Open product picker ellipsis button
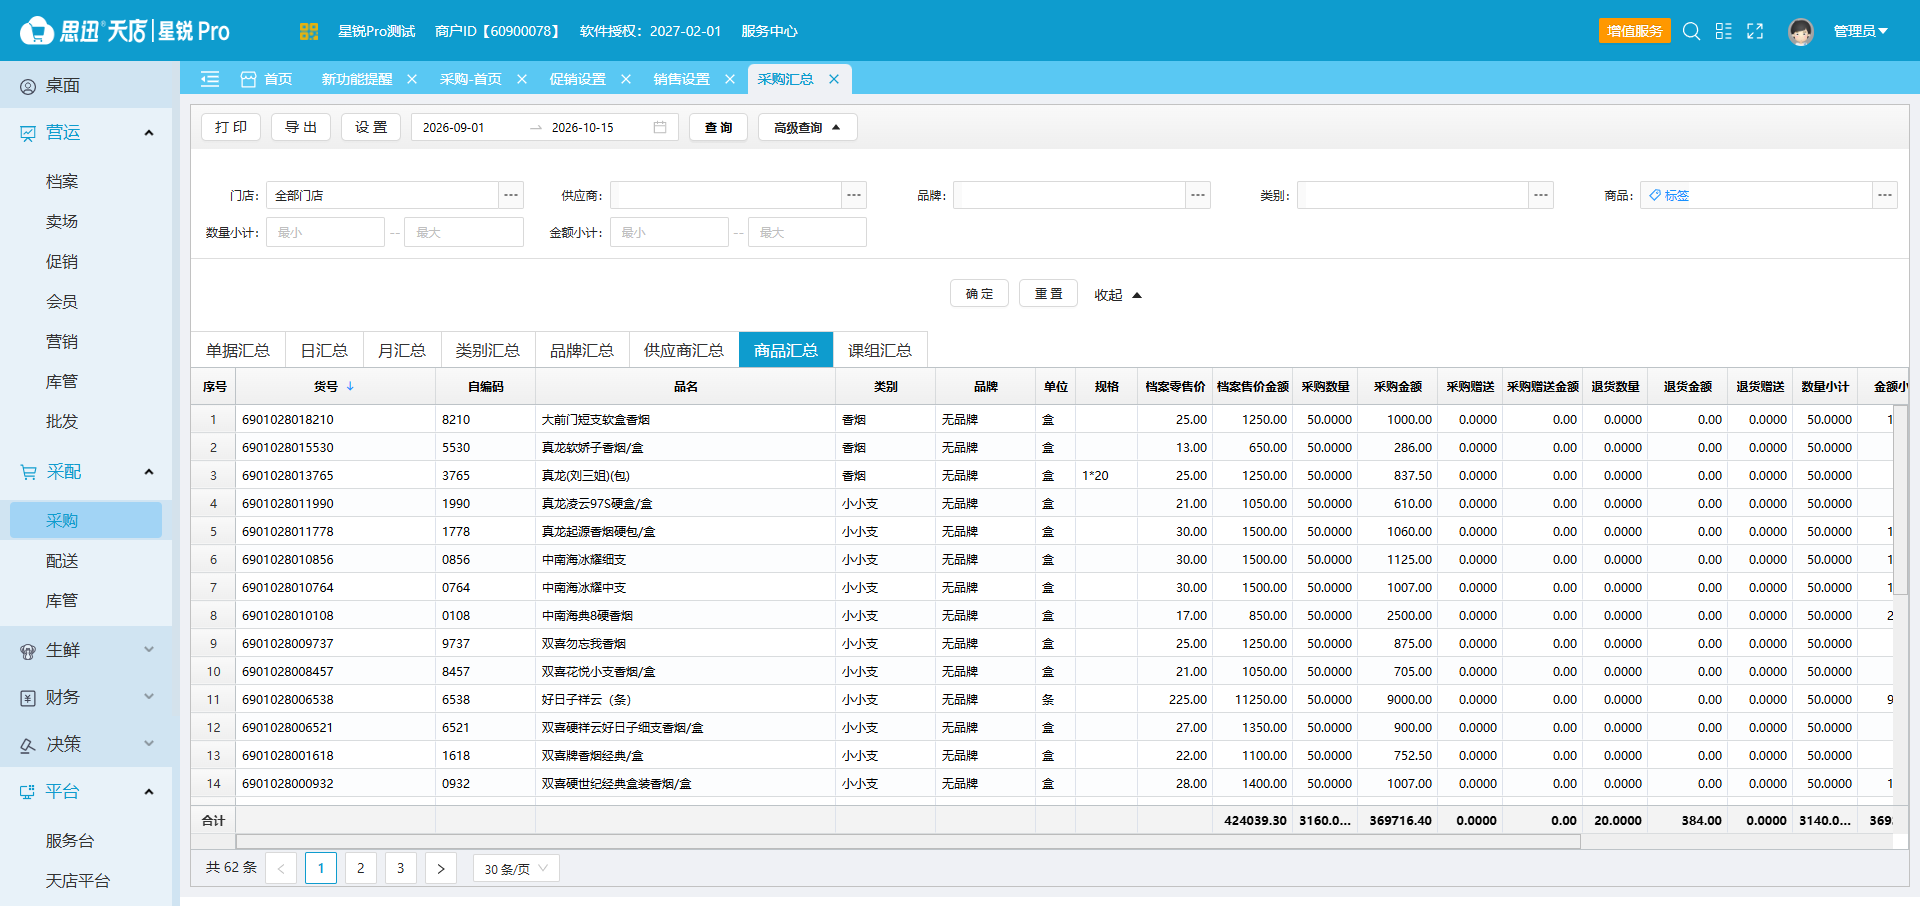 1885,195
